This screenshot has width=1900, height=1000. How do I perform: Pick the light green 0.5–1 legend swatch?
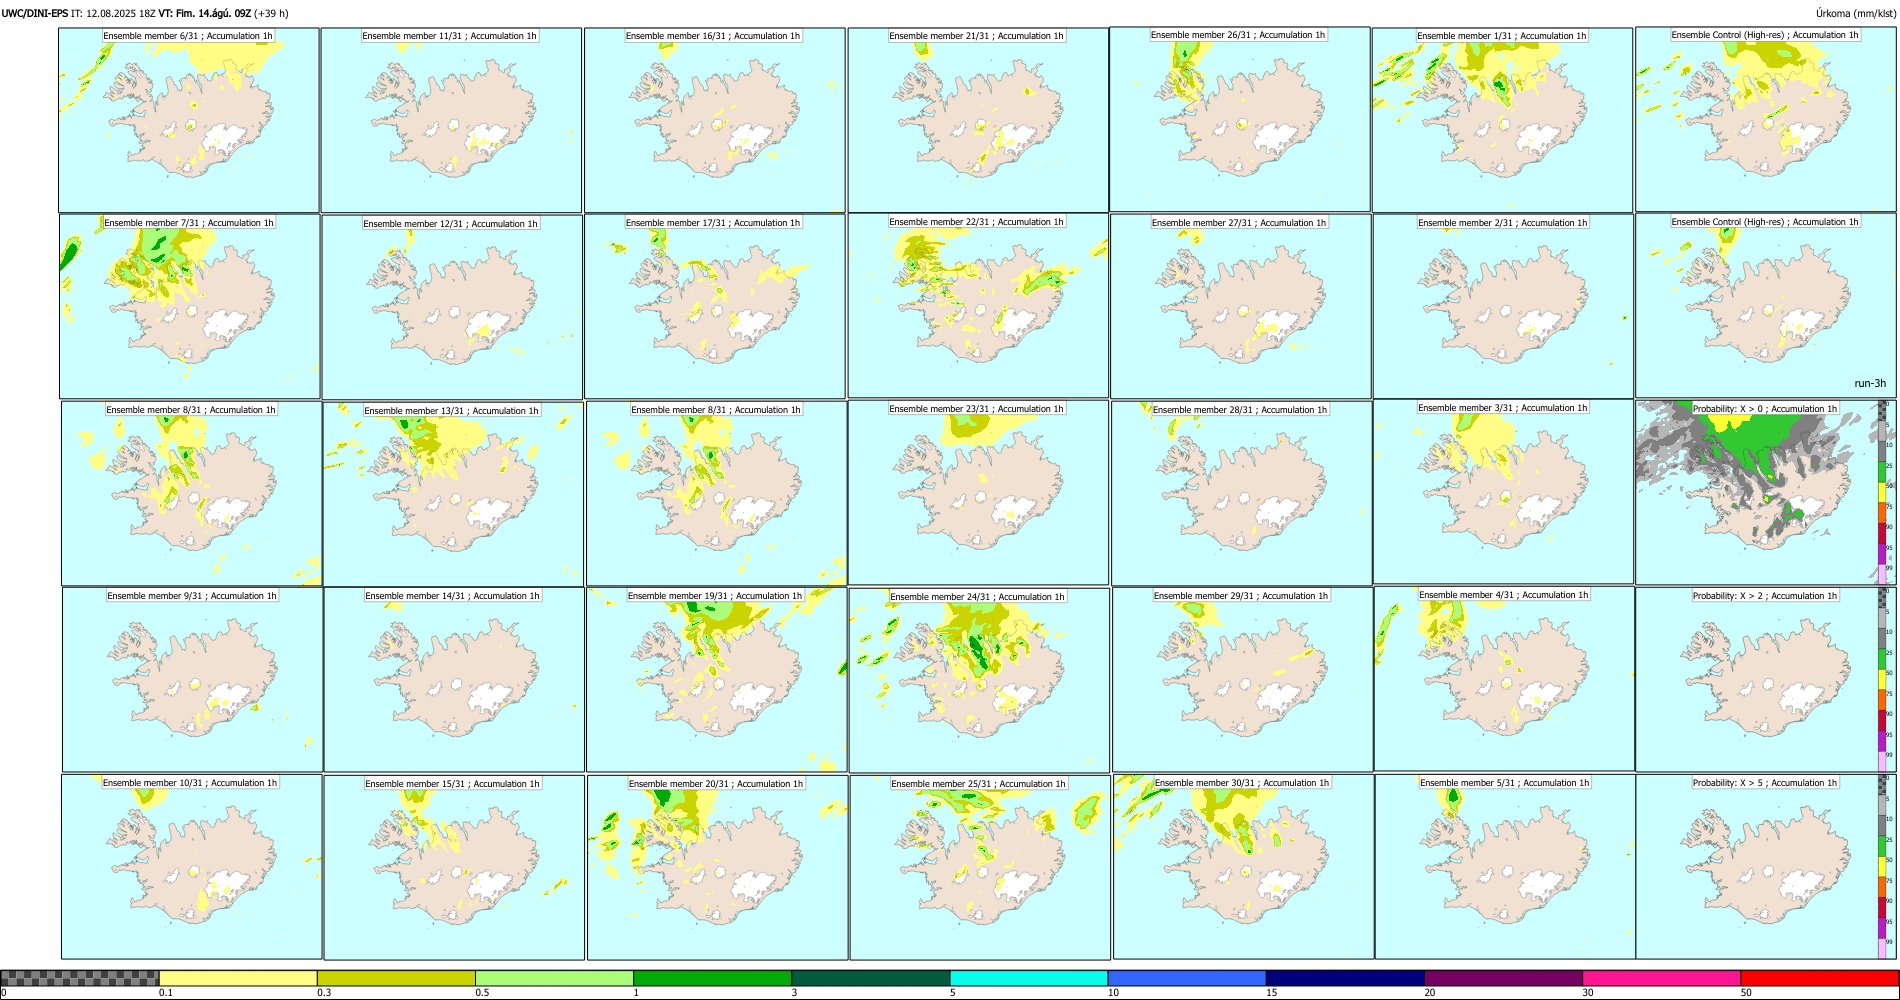pyautogui.click(x=554, y=978)
